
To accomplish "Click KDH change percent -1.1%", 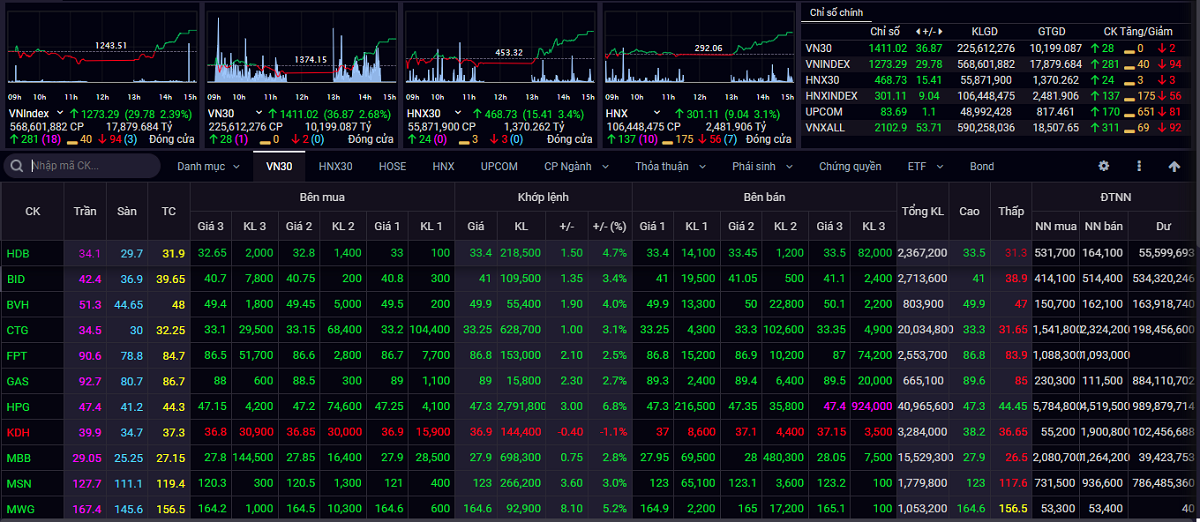I will [612, 432].
